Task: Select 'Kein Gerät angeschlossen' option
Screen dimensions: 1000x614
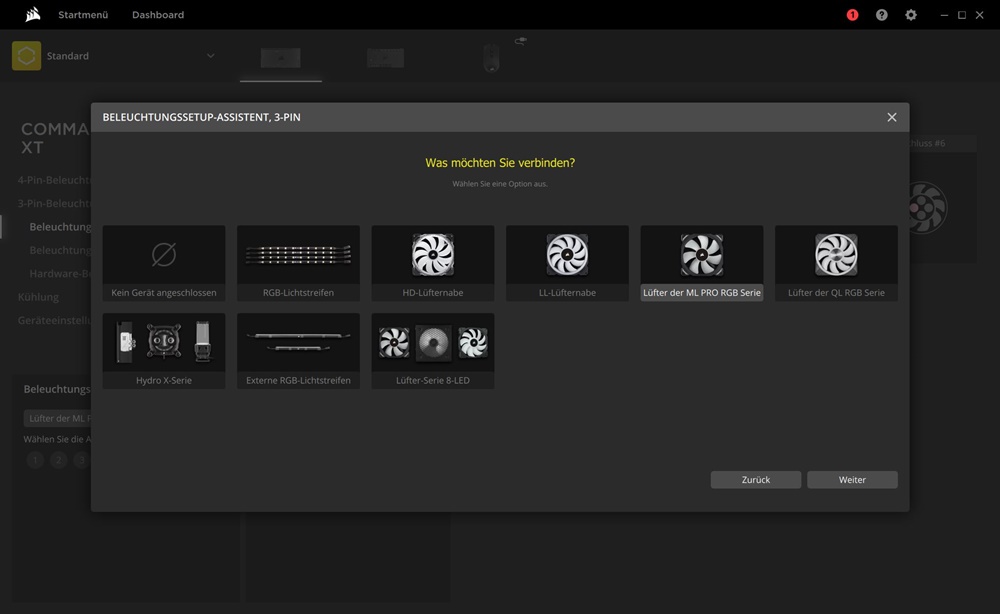Action: click(164, 263)
